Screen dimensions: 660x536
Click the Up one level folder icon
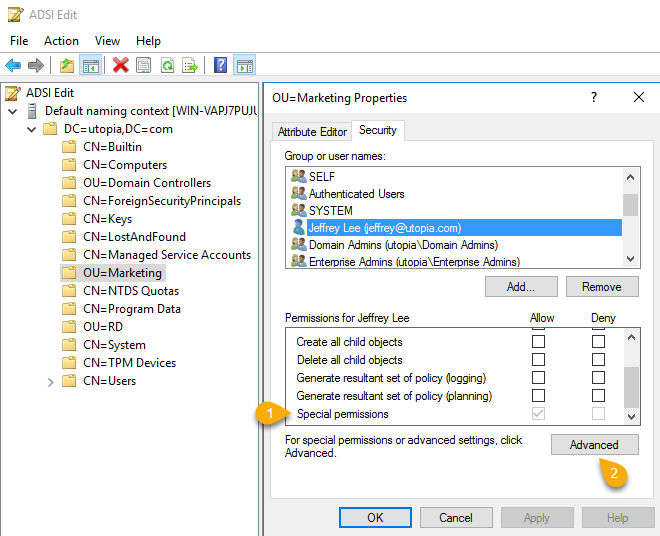click(66, 65)
